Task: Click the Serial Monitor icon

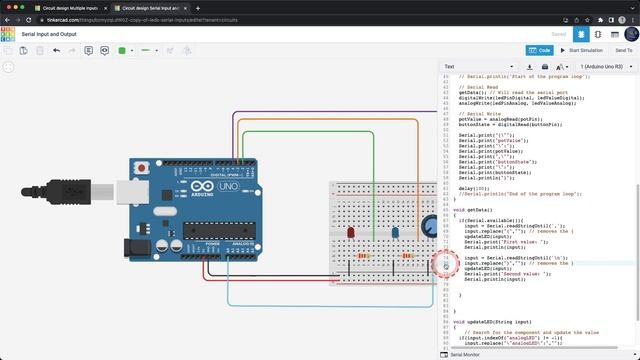Action: pyautogui.click(x=444, y=355)
